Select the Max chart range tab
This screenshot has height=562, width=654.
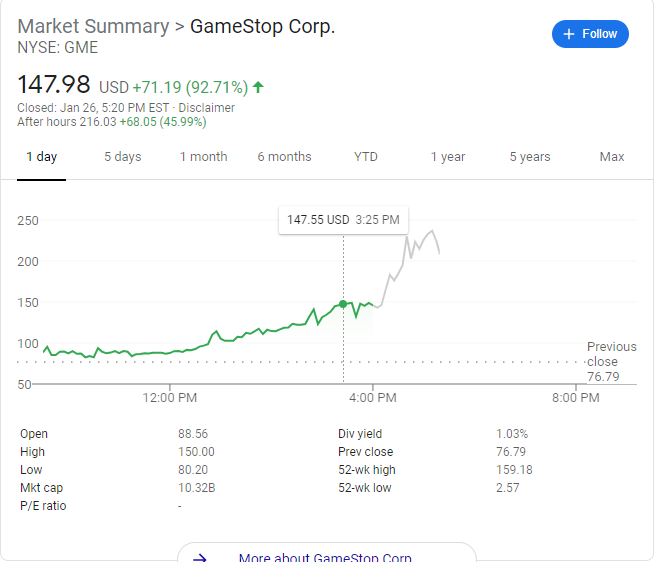pos(611,157)
